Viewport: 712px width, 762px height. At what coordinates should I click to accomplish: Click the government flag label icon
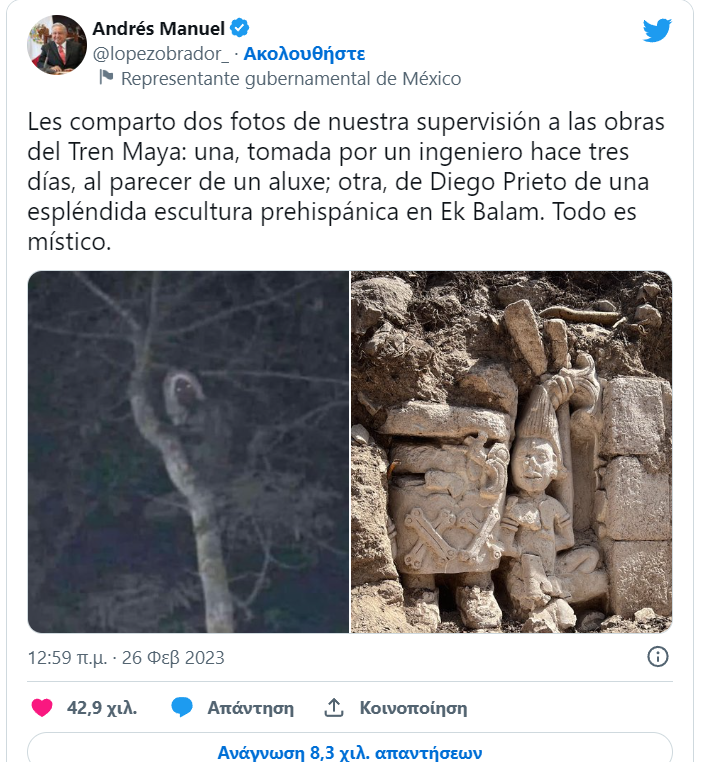point(106,77)
